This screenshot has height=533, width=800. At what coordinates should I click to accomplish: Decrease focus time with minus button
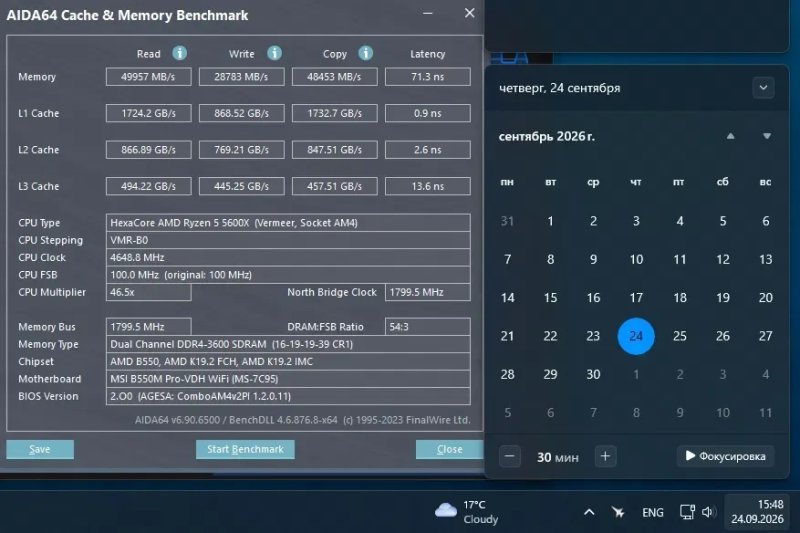[x=510, y=456]
